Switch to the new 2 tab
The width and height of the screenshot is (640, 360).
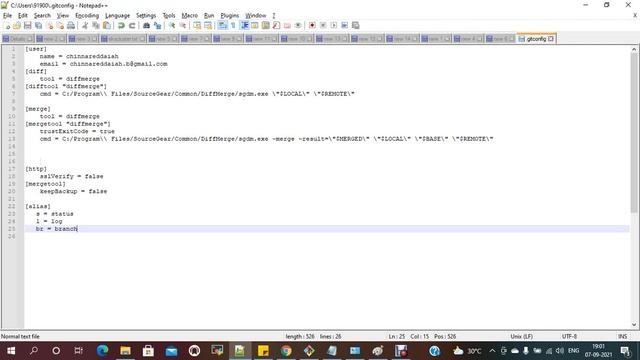pos(51,39)
